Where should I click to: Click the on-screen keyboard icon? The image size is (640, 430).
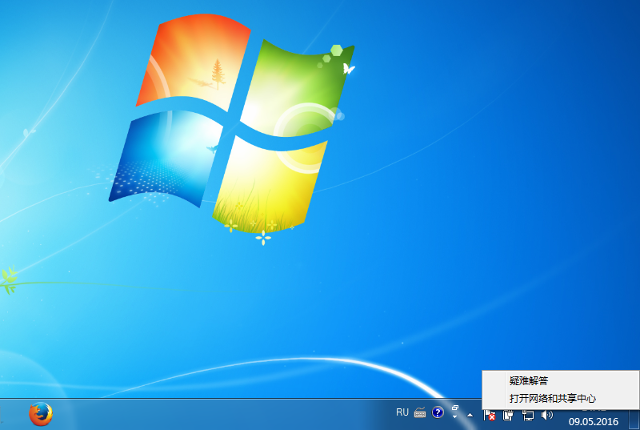point(420,413)
